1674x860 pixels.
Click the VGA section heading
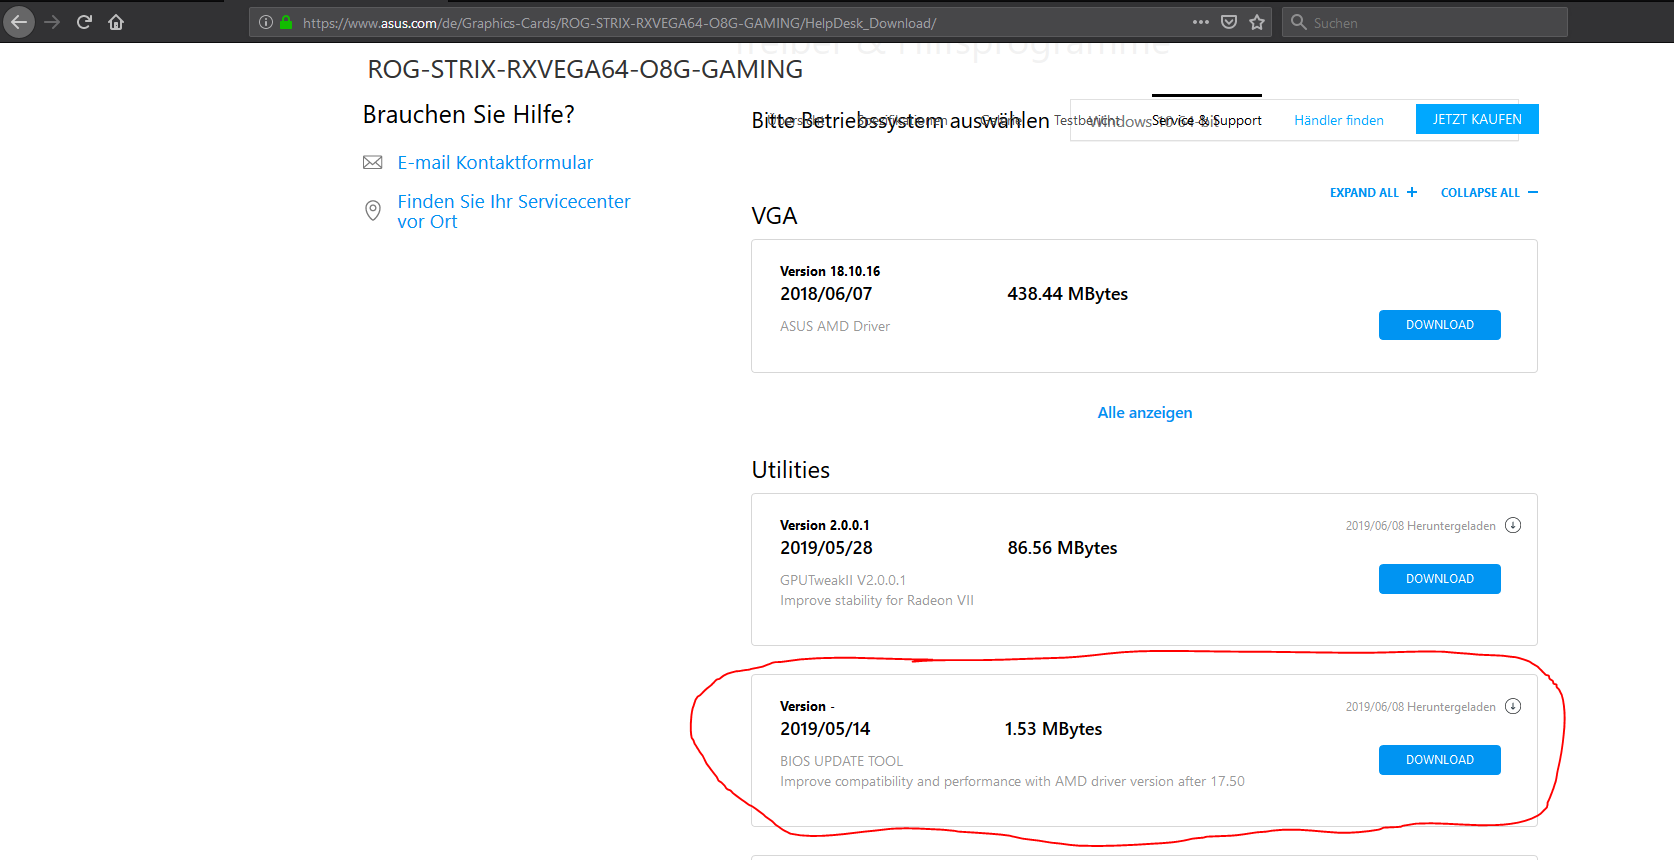(774, 216)
